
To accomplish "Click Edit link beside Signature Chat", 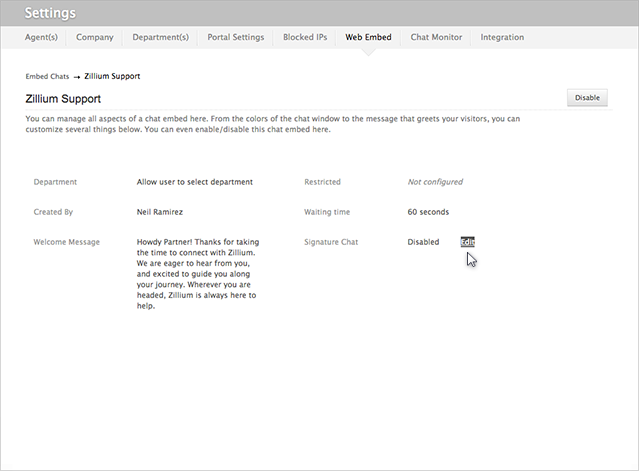I will (467, 242).
